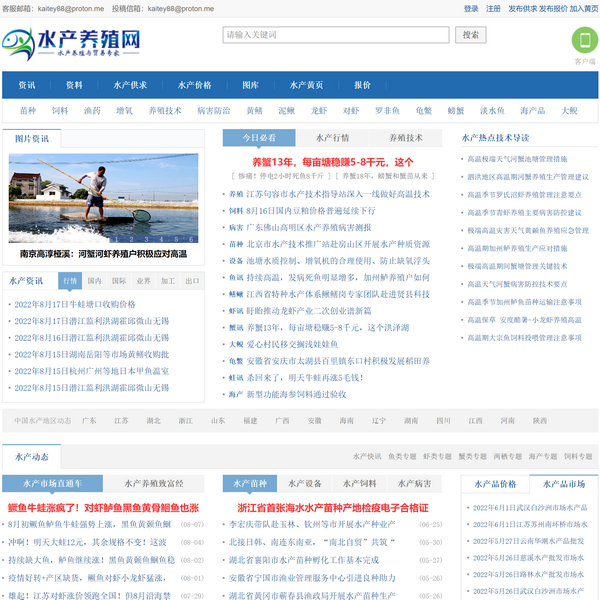Select the 出口 tab under 水产资讯
This screenshot has width=600, height=600.
[191, 281]
